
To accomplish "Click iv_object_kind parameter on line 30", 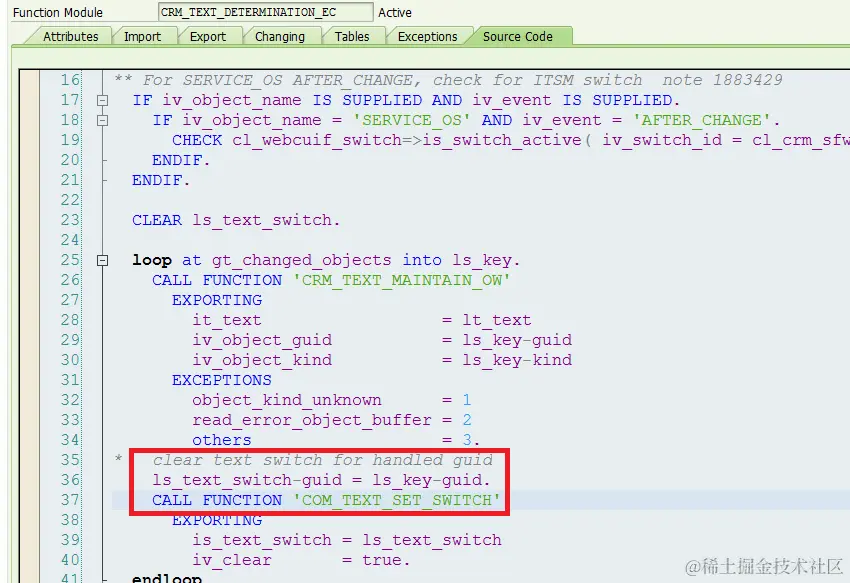I will click(262, 360).
